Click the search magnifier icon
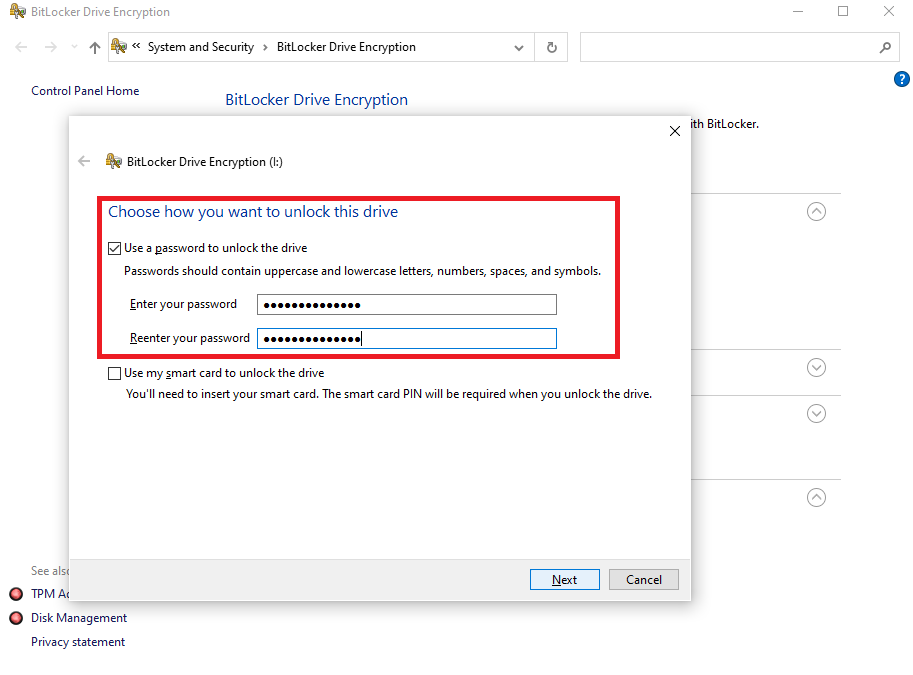Image resolution: width=913 pixels, height=675 pixels. click(x=885, y=47)
